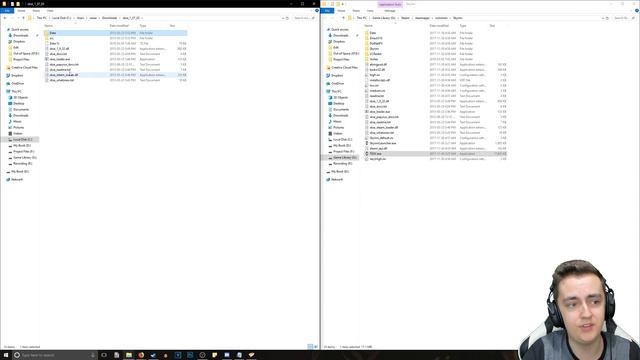Open the File tab in the left Explorer window
Viewport: 640px width, 360px height.
(x=7, y=11)
